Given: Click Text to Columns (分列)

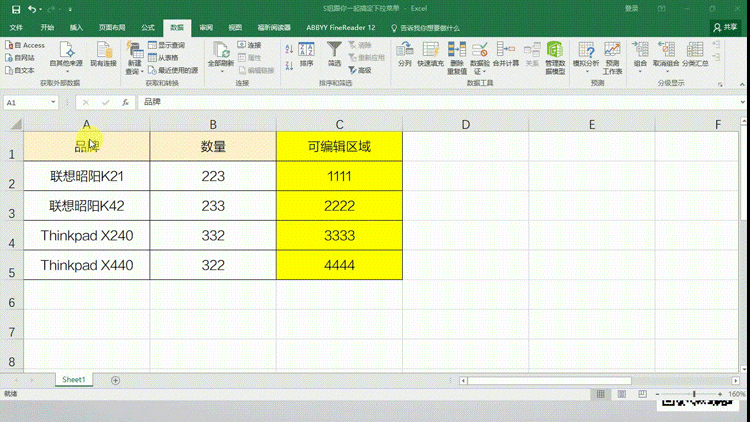Looking at the screenshot, I should coord(405,54).
